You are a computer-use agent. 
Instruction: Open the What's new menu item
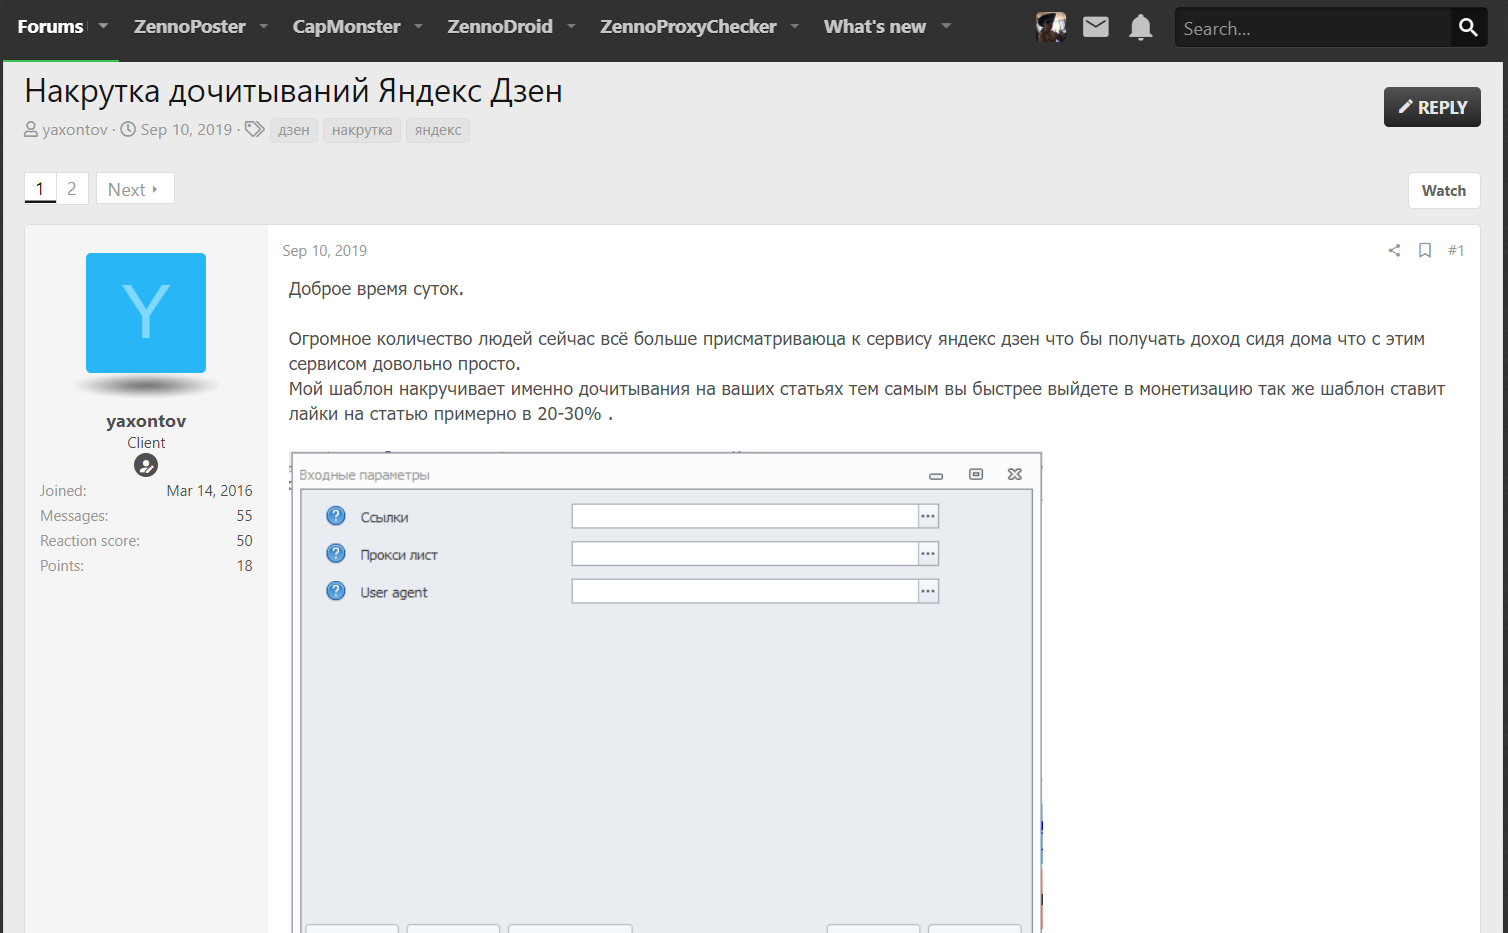click(x=875, y=27)
